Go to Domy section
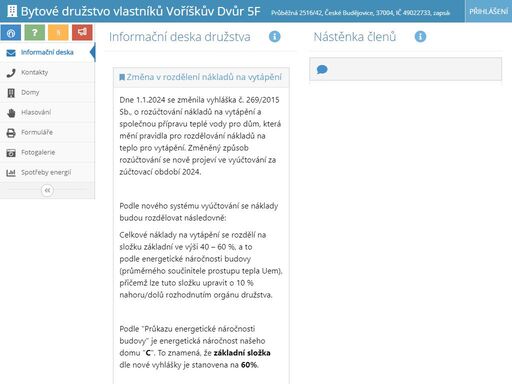This screenshot has width=512, height=384. pyautogui.click(x=47, y=92)
